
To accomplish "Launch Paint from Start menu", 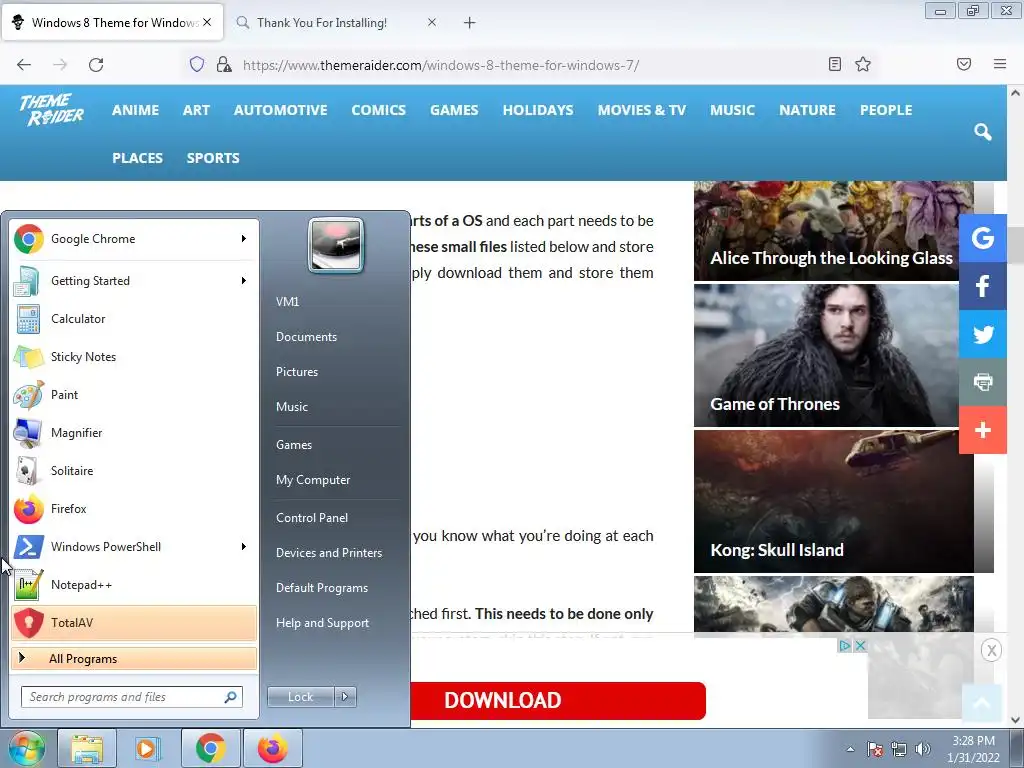I will (x=134, y=394).
